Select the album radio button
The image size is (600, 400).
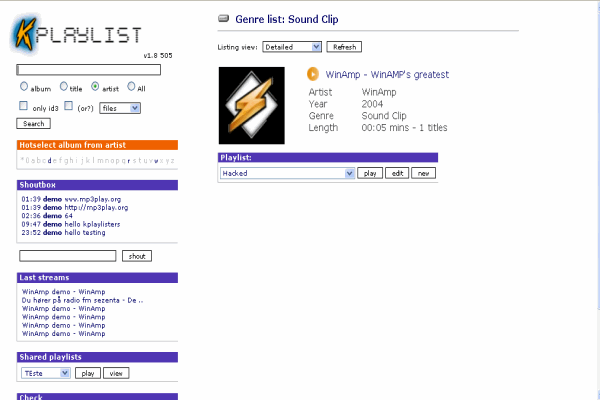point(24,87)
